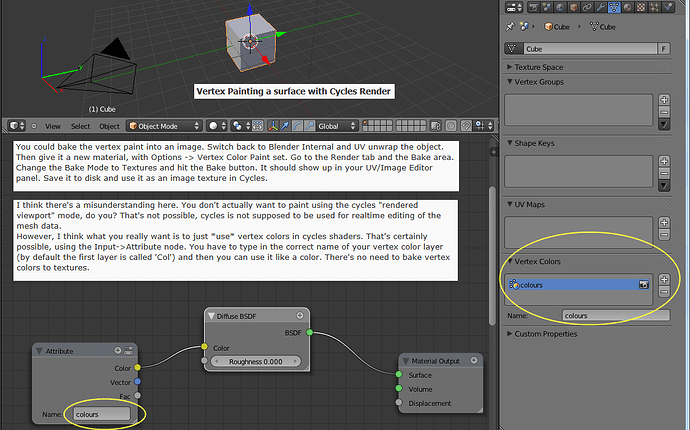Browse mesh data with the datablock icon
The width and height of the screenshot is (690, 430).
click(513, 49)
